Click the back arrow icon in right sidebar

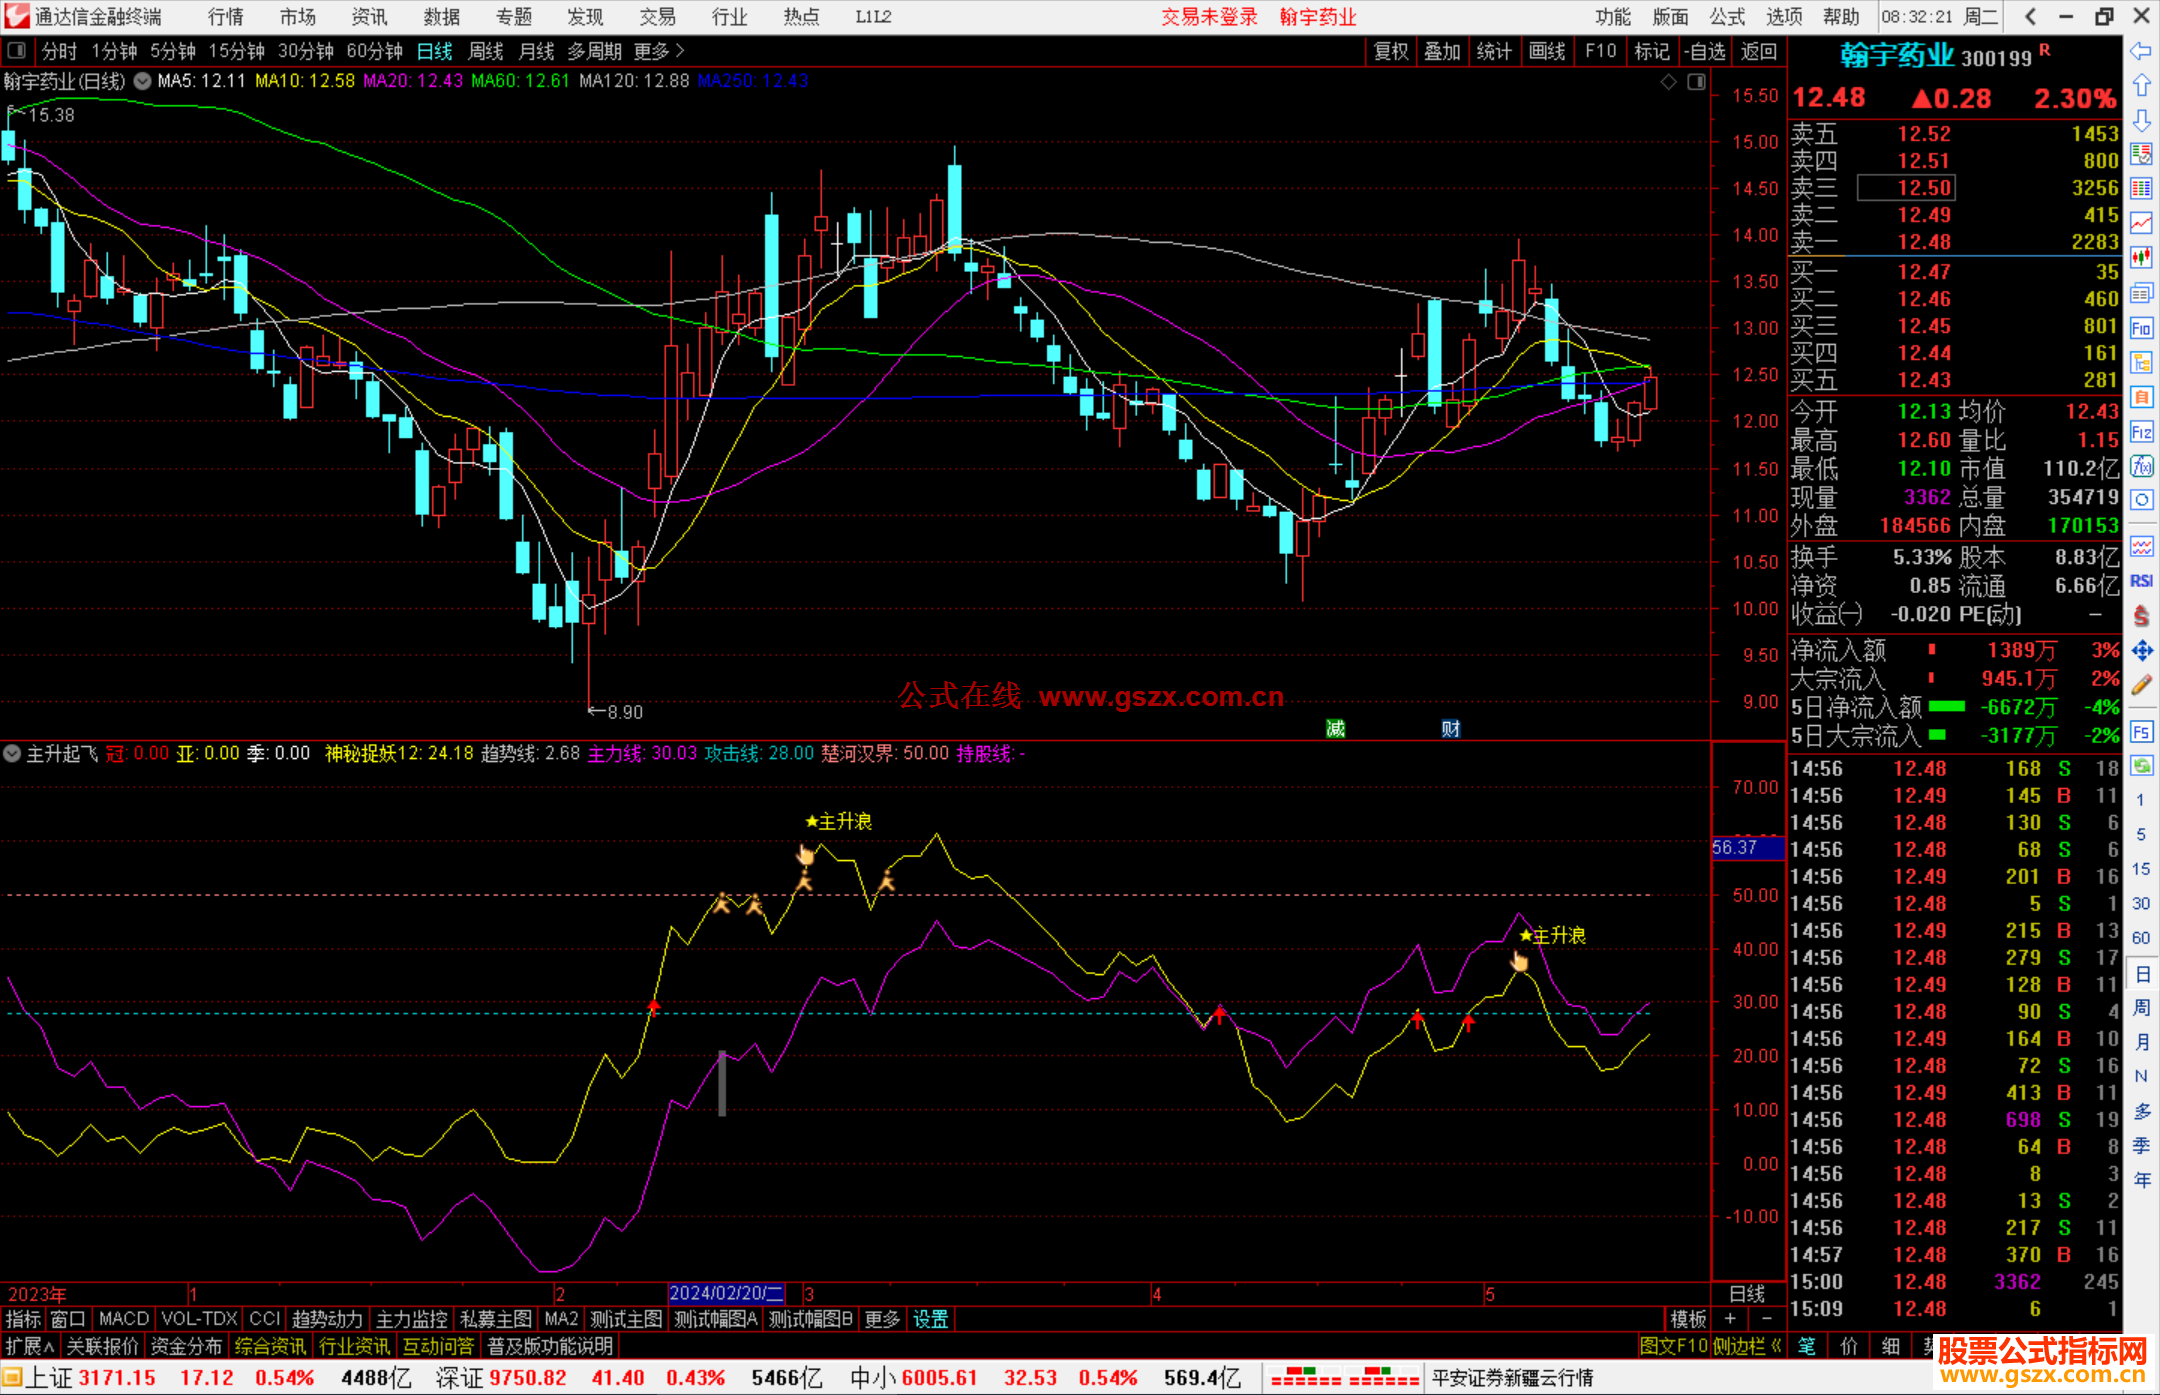(2141, 51)
